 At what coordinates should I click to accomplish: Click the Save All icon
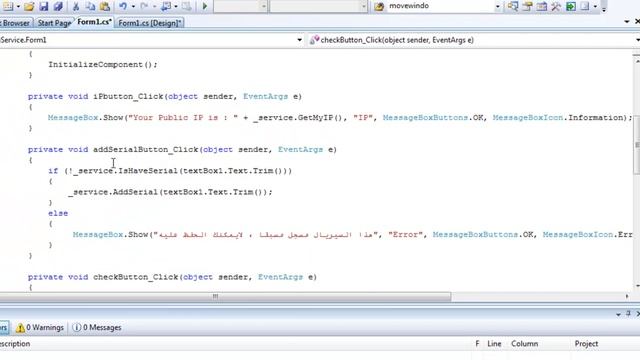[58, 6]
